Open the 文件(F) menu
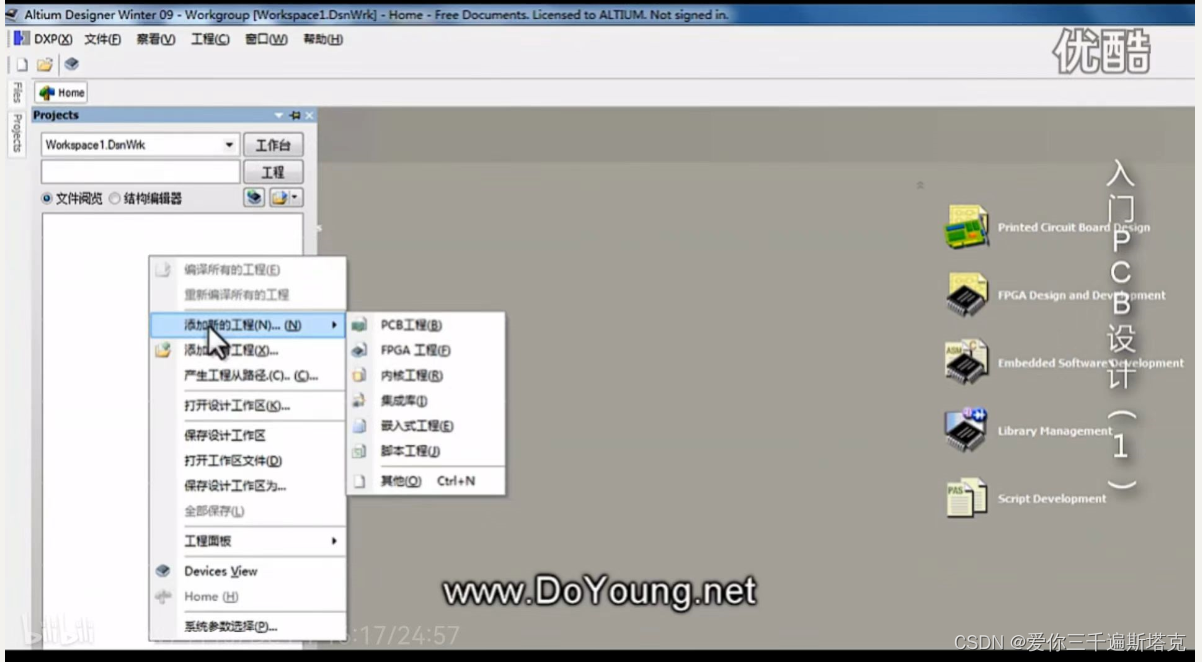Image resolution: width=1202 pixels, height=662 pixels. (102, 39)
